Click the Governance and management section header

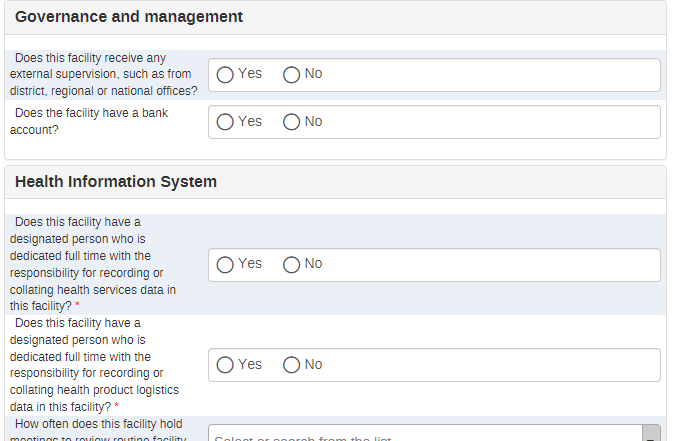(129, 17)
